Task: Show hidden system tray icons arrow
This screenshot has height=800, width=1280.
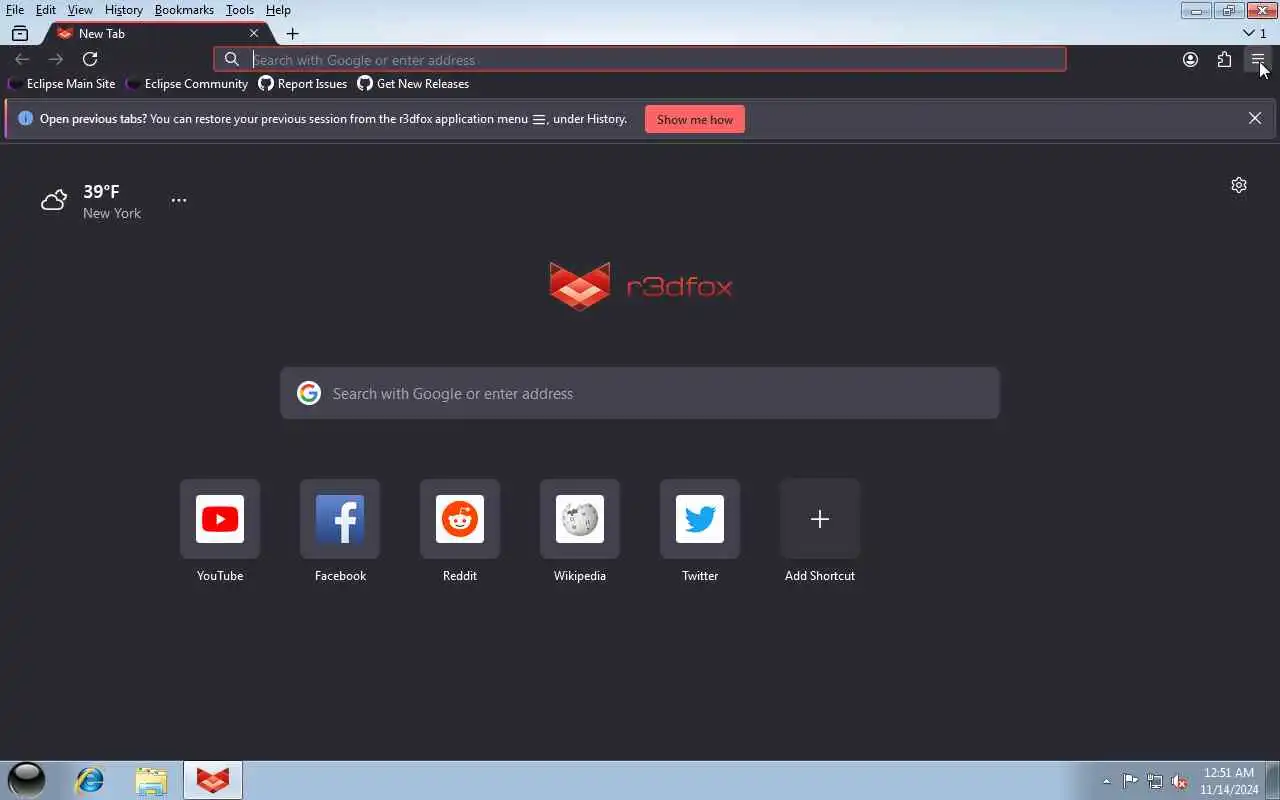Action: 1106,781
